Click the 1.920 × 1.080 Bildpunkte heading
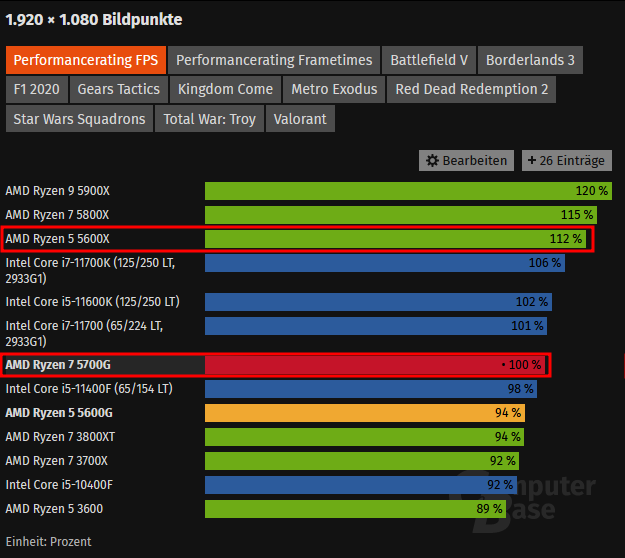625x558 pixels. (94, 20)
